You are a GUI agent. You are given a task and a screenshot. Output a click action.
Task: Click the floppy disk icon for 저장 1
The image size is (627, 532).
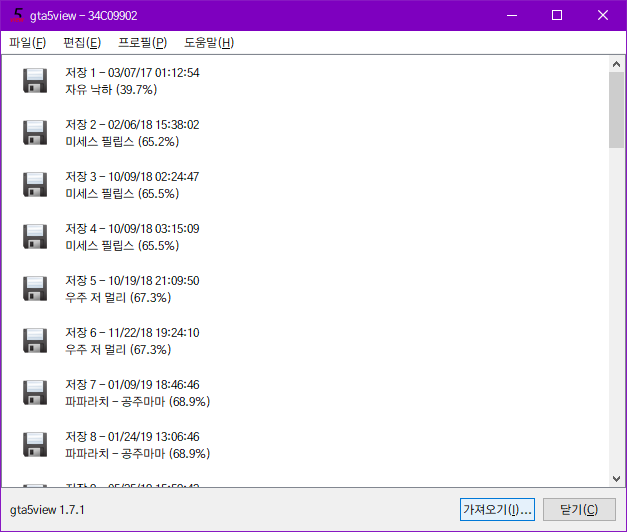36,81
